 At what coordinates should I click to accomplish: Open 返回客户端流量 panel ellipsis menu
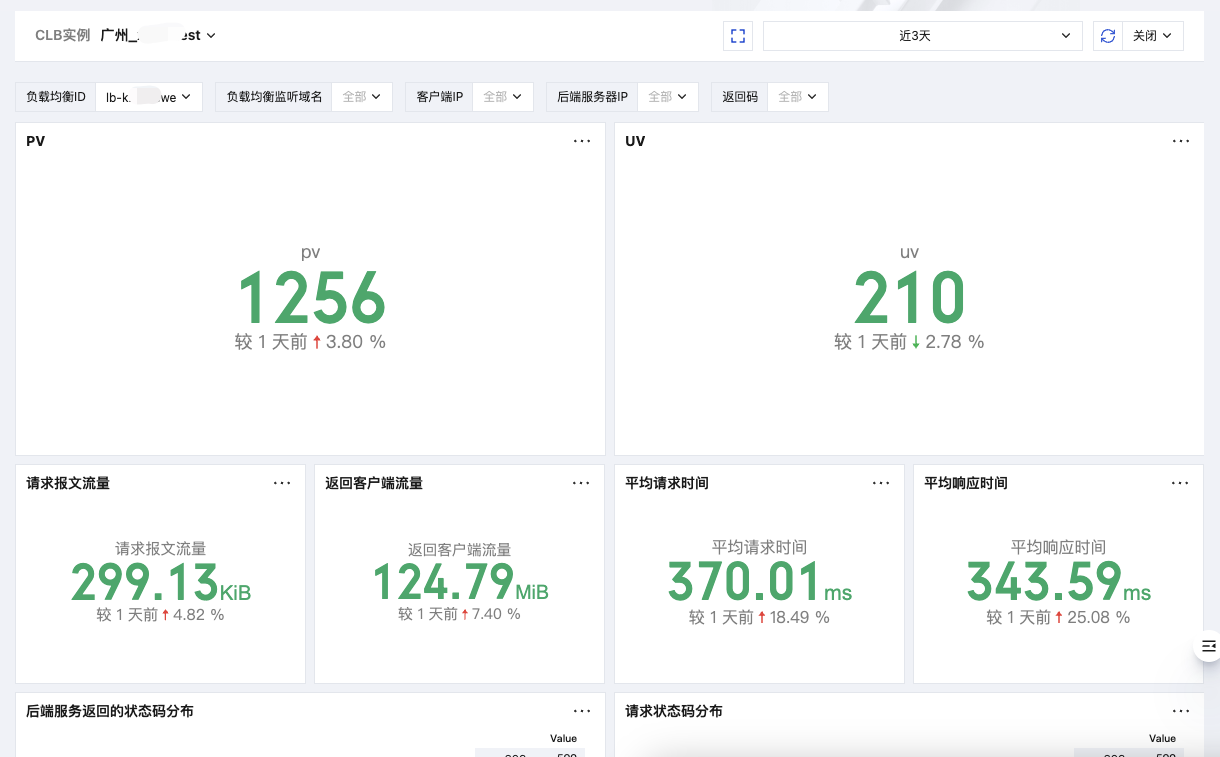pyautogui.click(x=581, y=483)
